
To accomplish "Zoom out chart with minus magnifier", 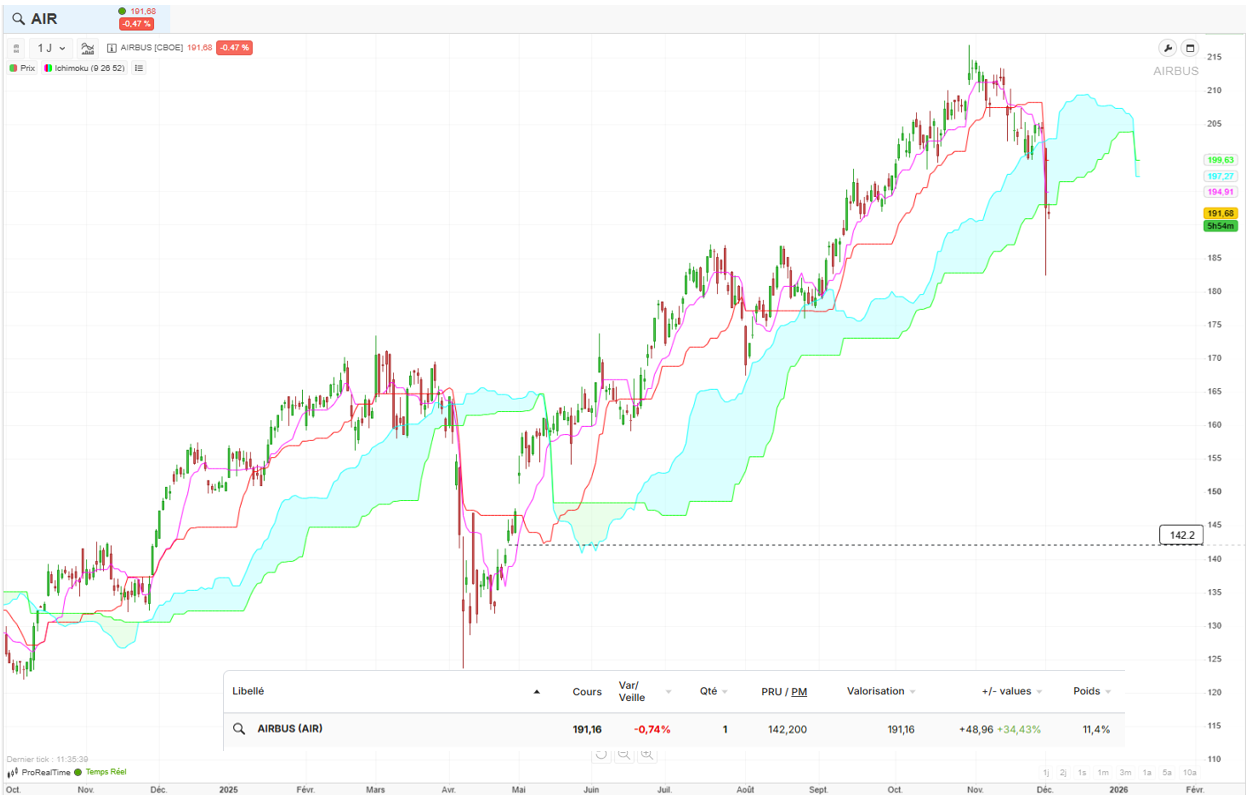I will click(624, 754).
